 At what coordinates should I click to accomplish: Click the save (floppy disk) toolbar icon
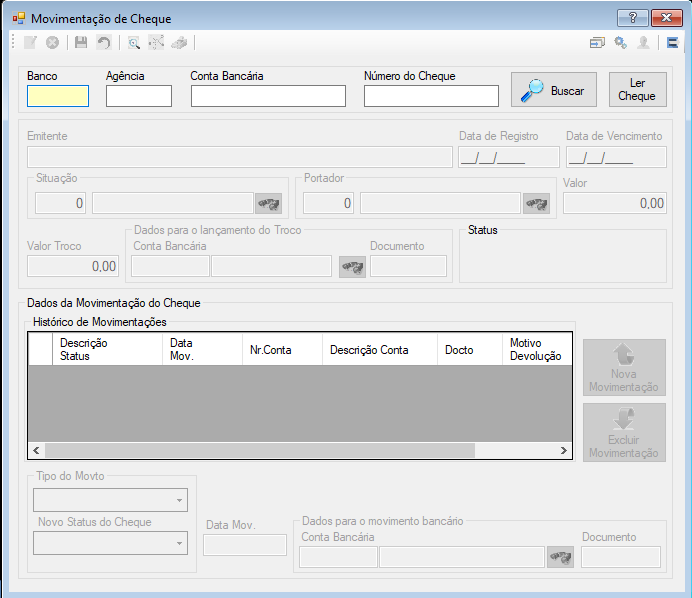click(81, 43)
